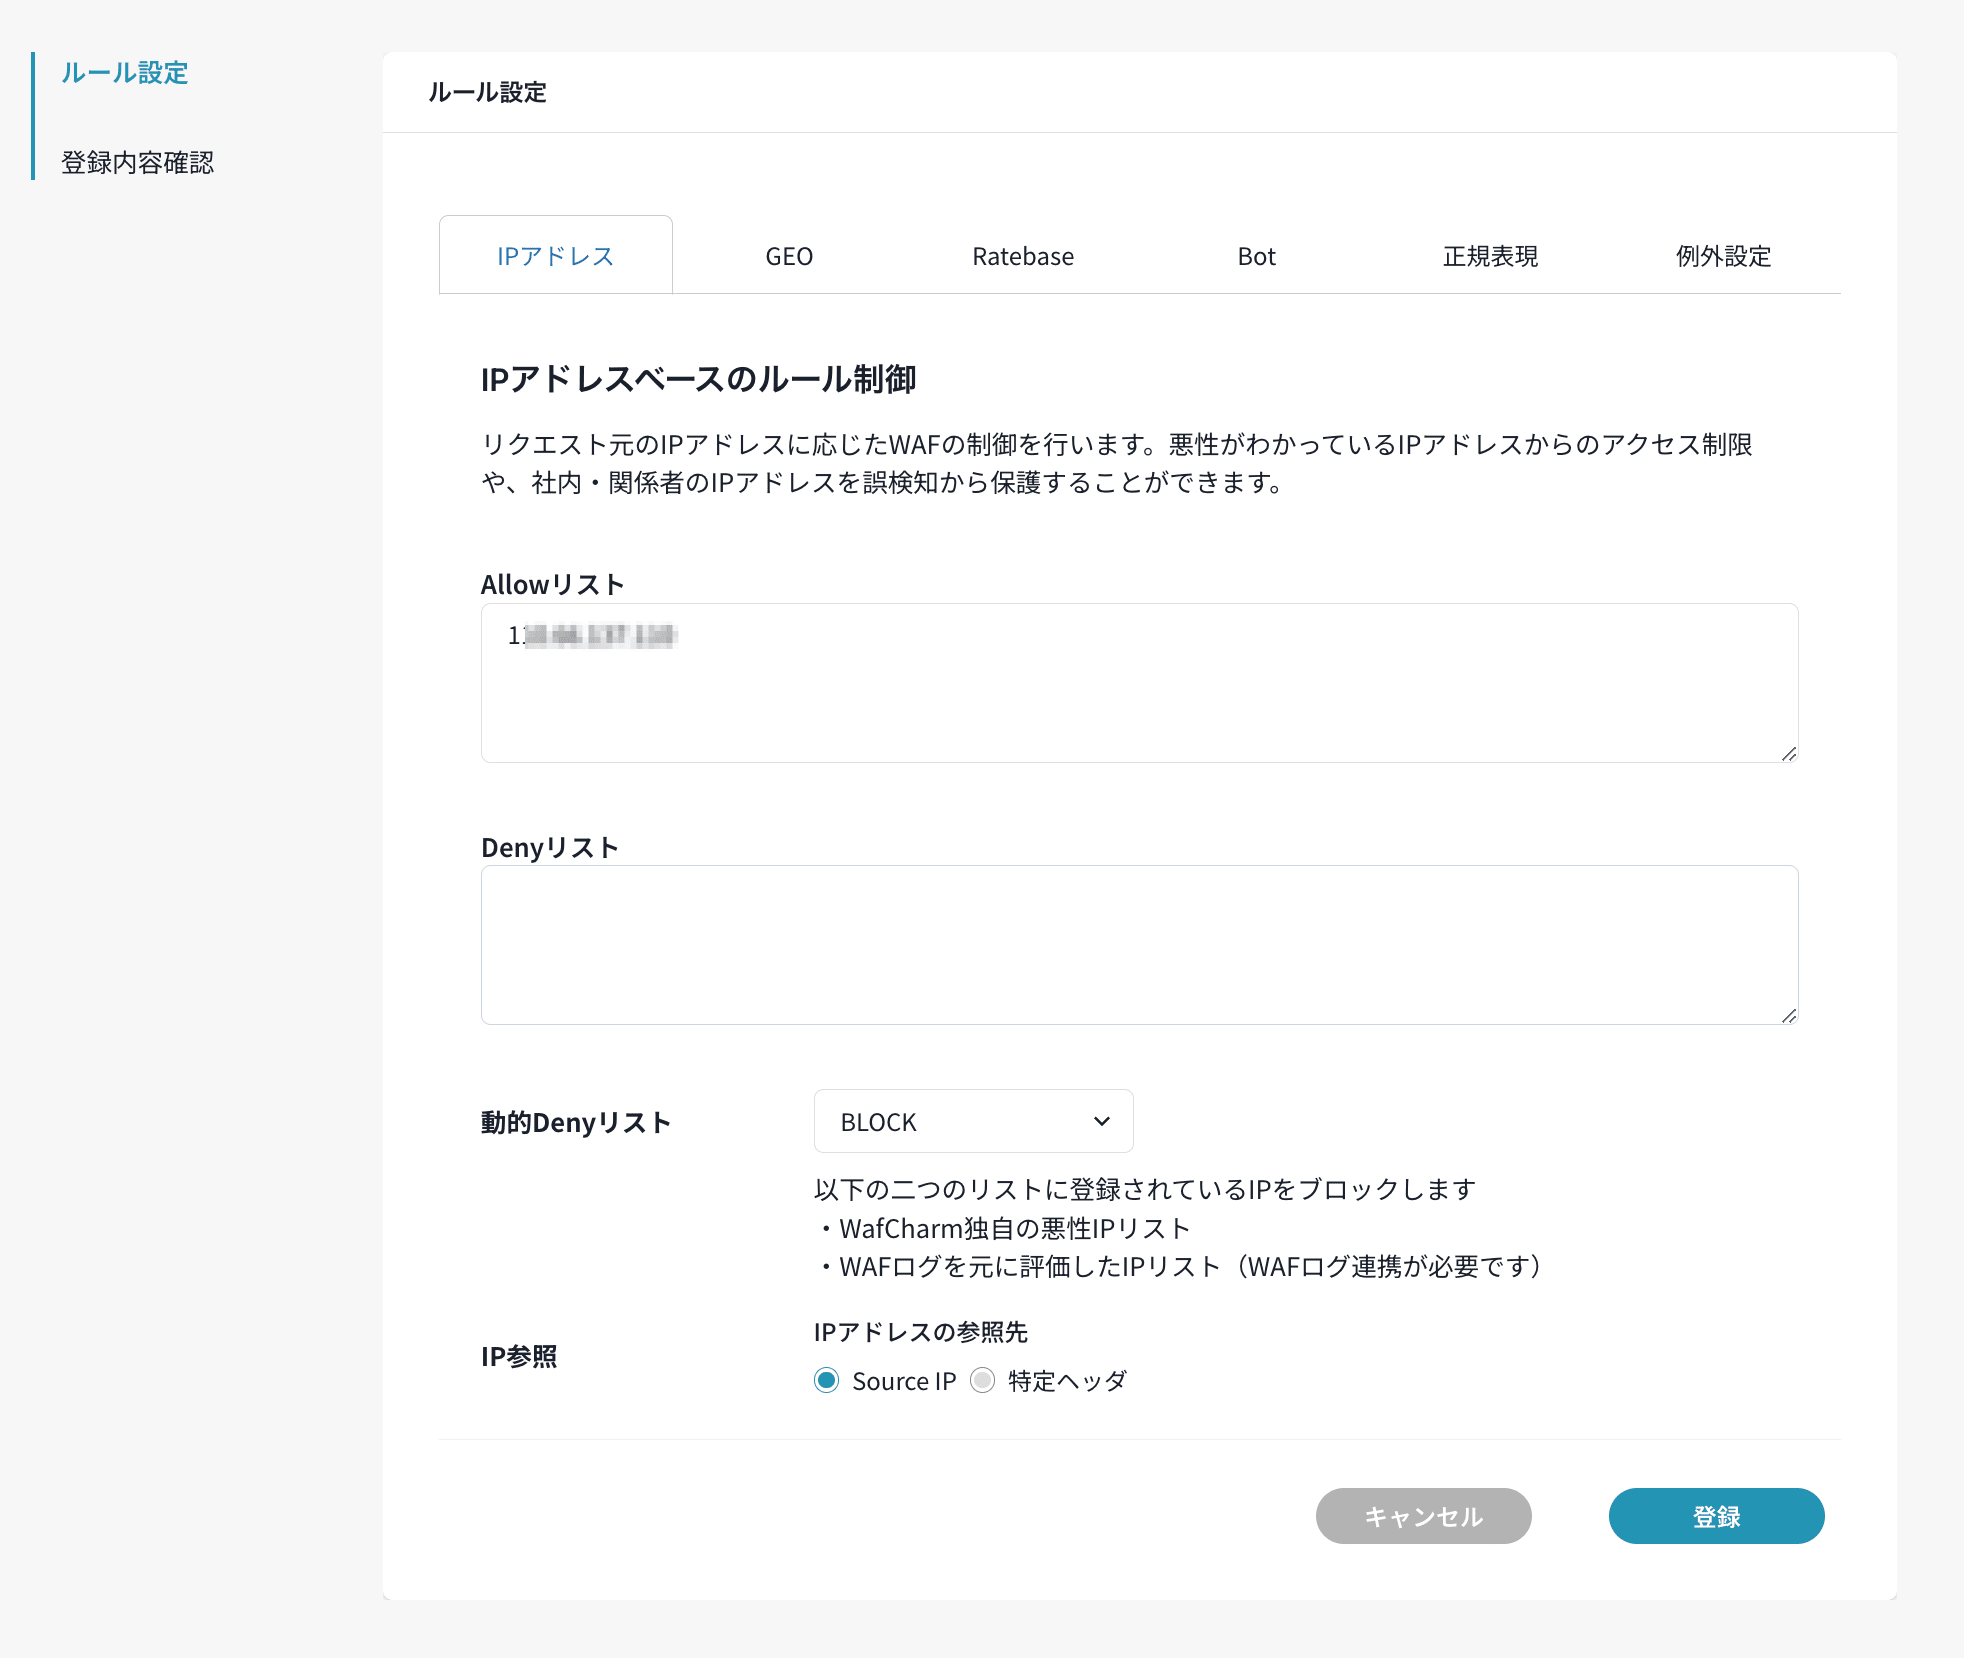
Task: Select the Source IP radio button
Action: coord(826,1380)
